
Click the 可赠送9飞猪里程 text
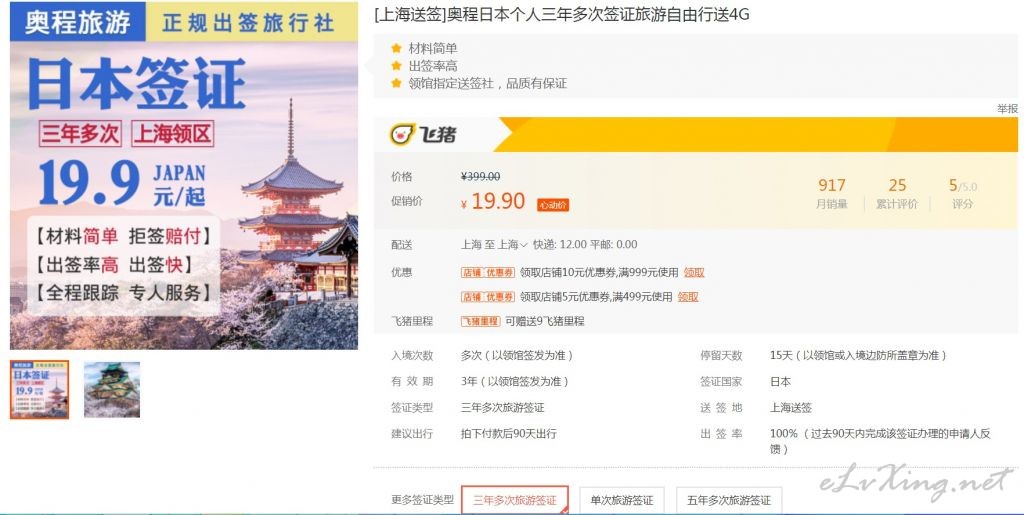pyautogui.click(x=545, y=321)
